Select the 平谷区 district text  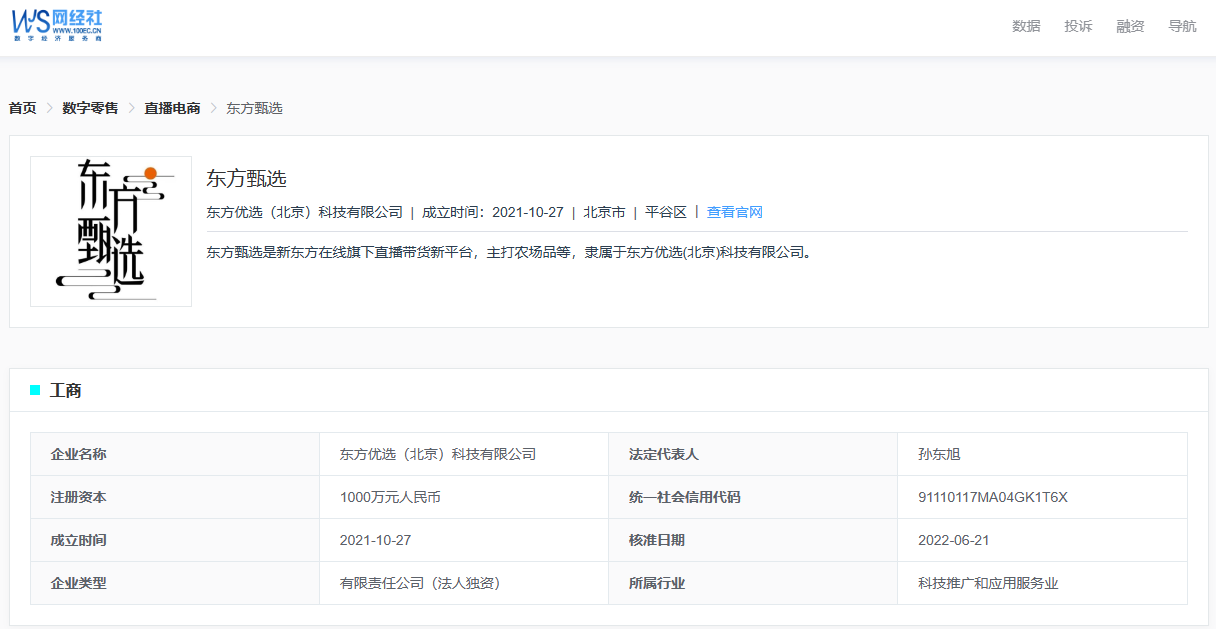click(x=666, y=212)
